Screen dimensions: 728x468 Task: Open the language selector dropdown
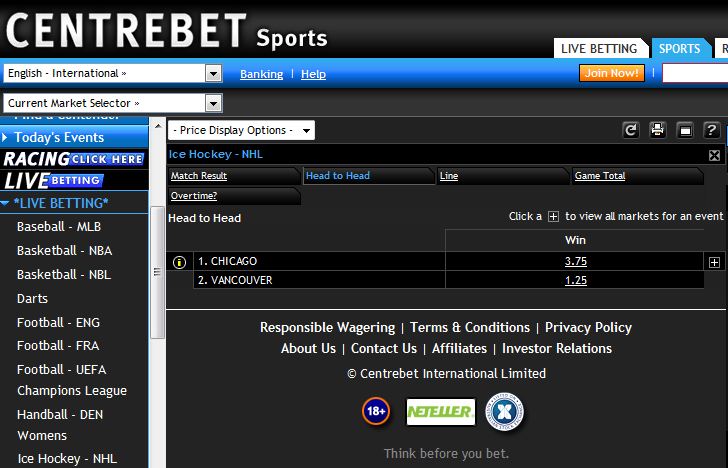(x=213, y=74)
